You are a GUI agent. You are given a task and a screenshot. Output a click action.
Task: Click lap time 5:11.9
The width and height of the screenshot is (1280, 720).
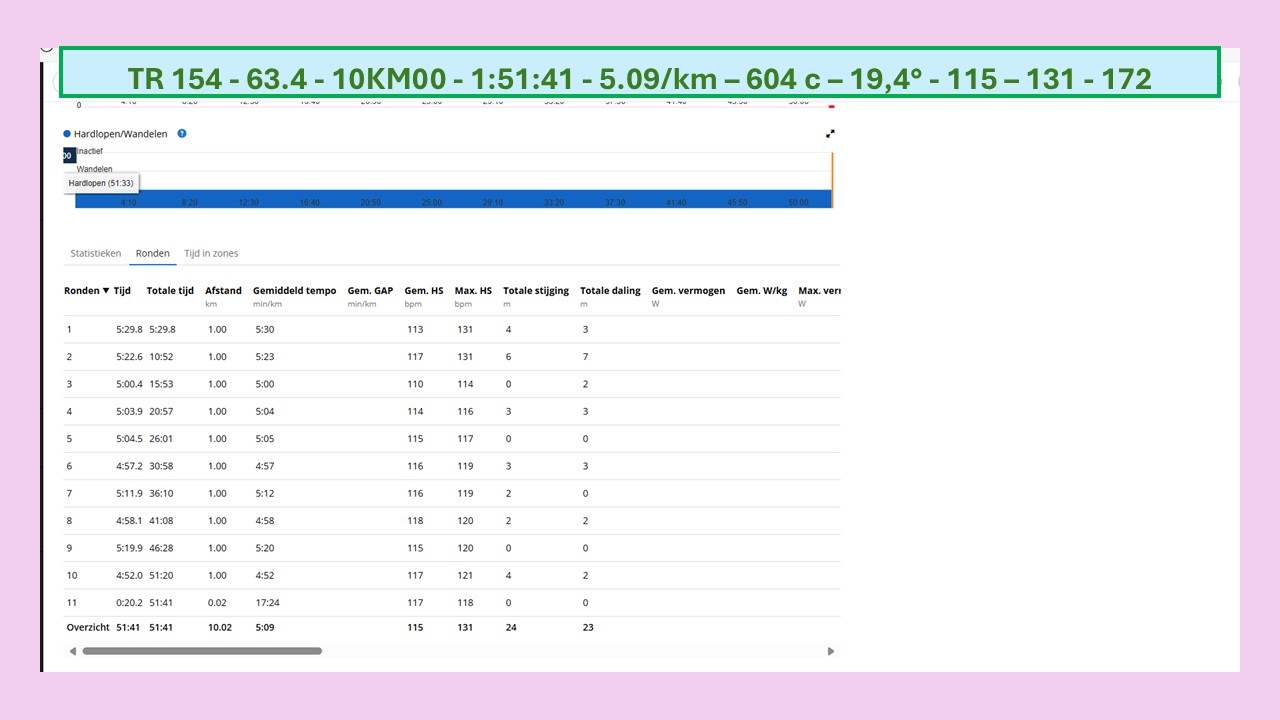point(129,493)
